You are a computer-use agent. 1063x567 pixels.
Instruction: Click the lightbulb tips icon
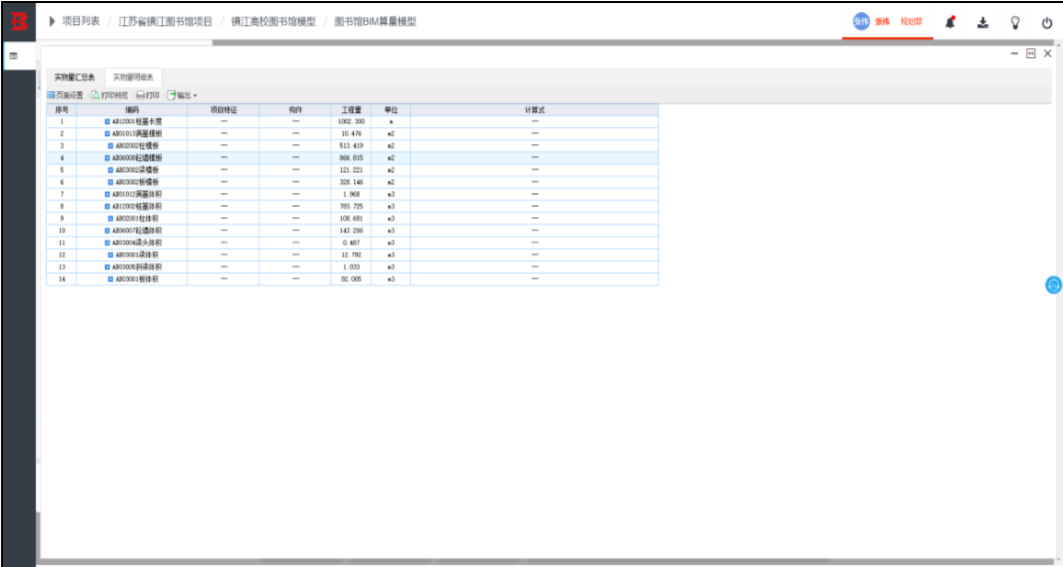click(x=1015, y=22)
